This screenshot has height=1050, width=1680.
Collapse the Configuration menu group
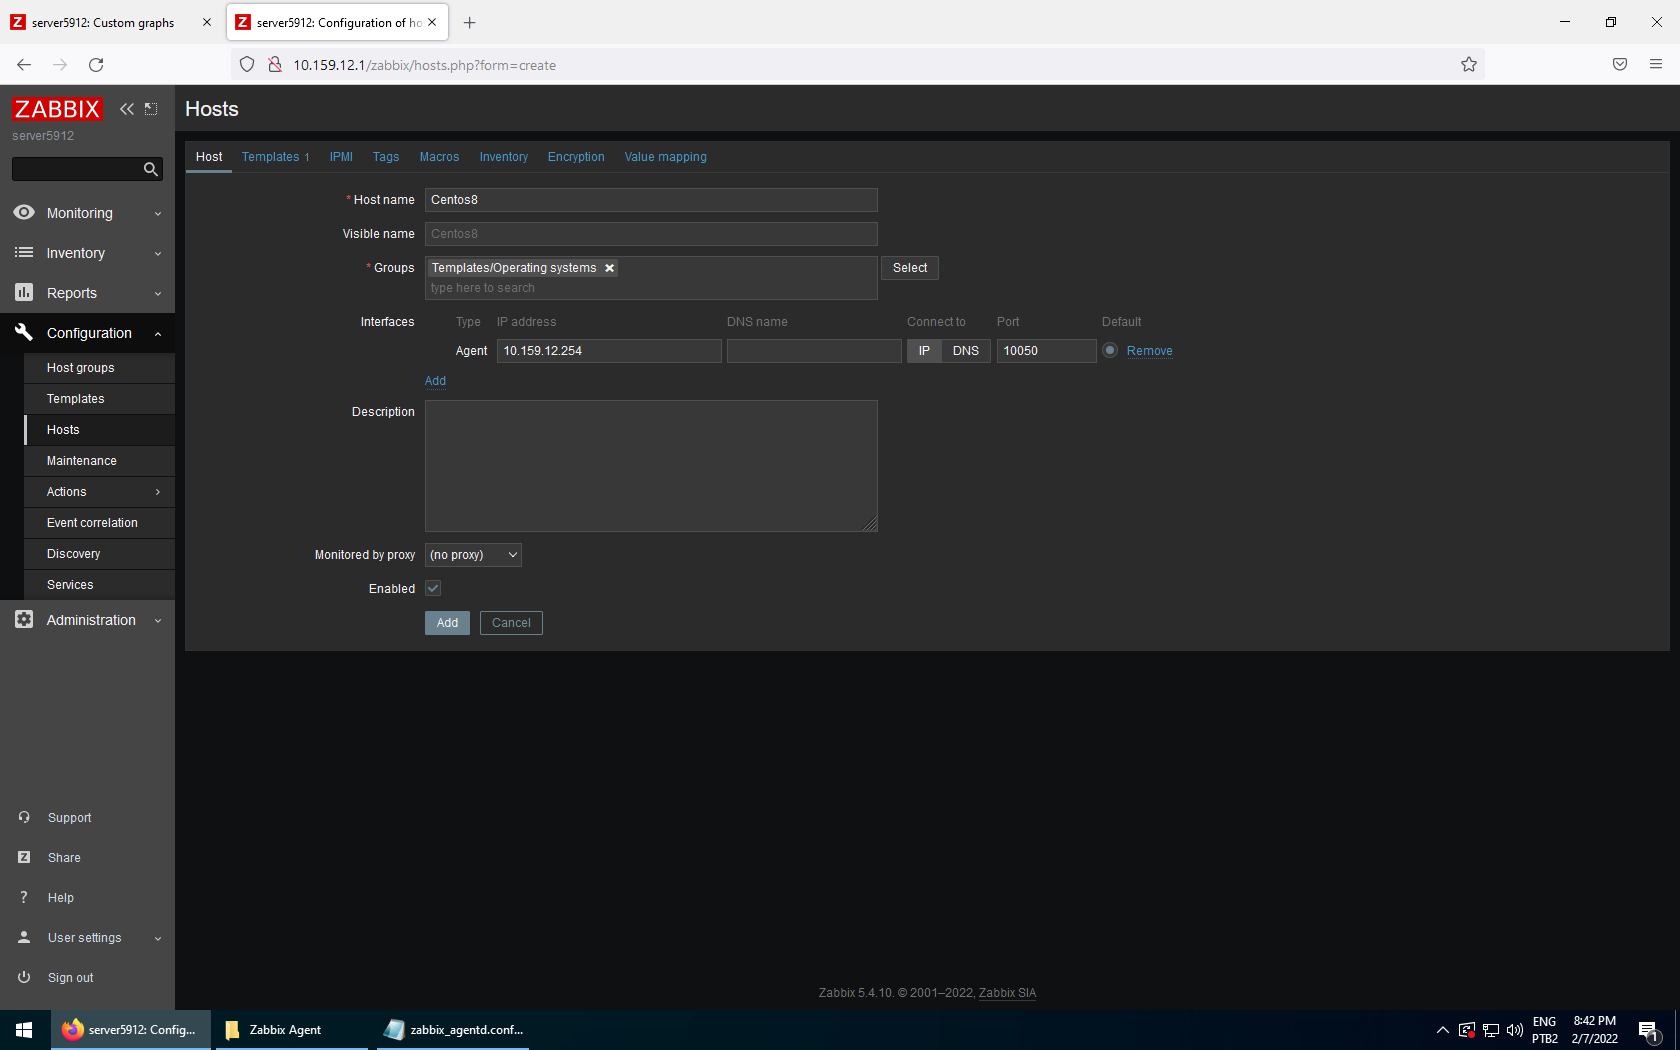click(x=157, y=333)
